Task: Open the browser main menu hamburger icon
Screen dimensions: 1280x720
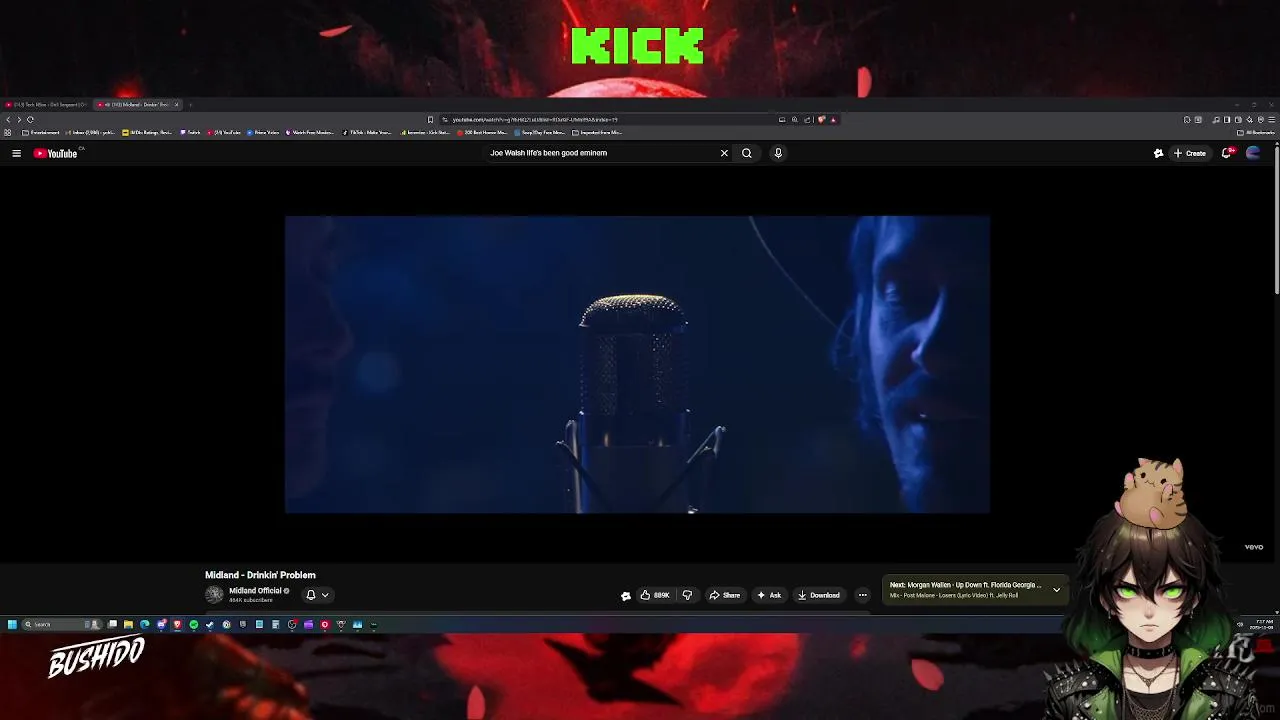Action: click(x=1271, y=120)
